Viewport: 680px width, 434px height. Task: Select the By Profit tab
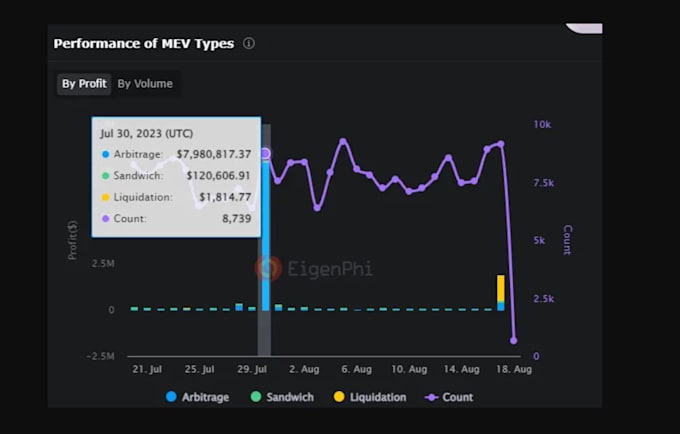pos(84,84)
